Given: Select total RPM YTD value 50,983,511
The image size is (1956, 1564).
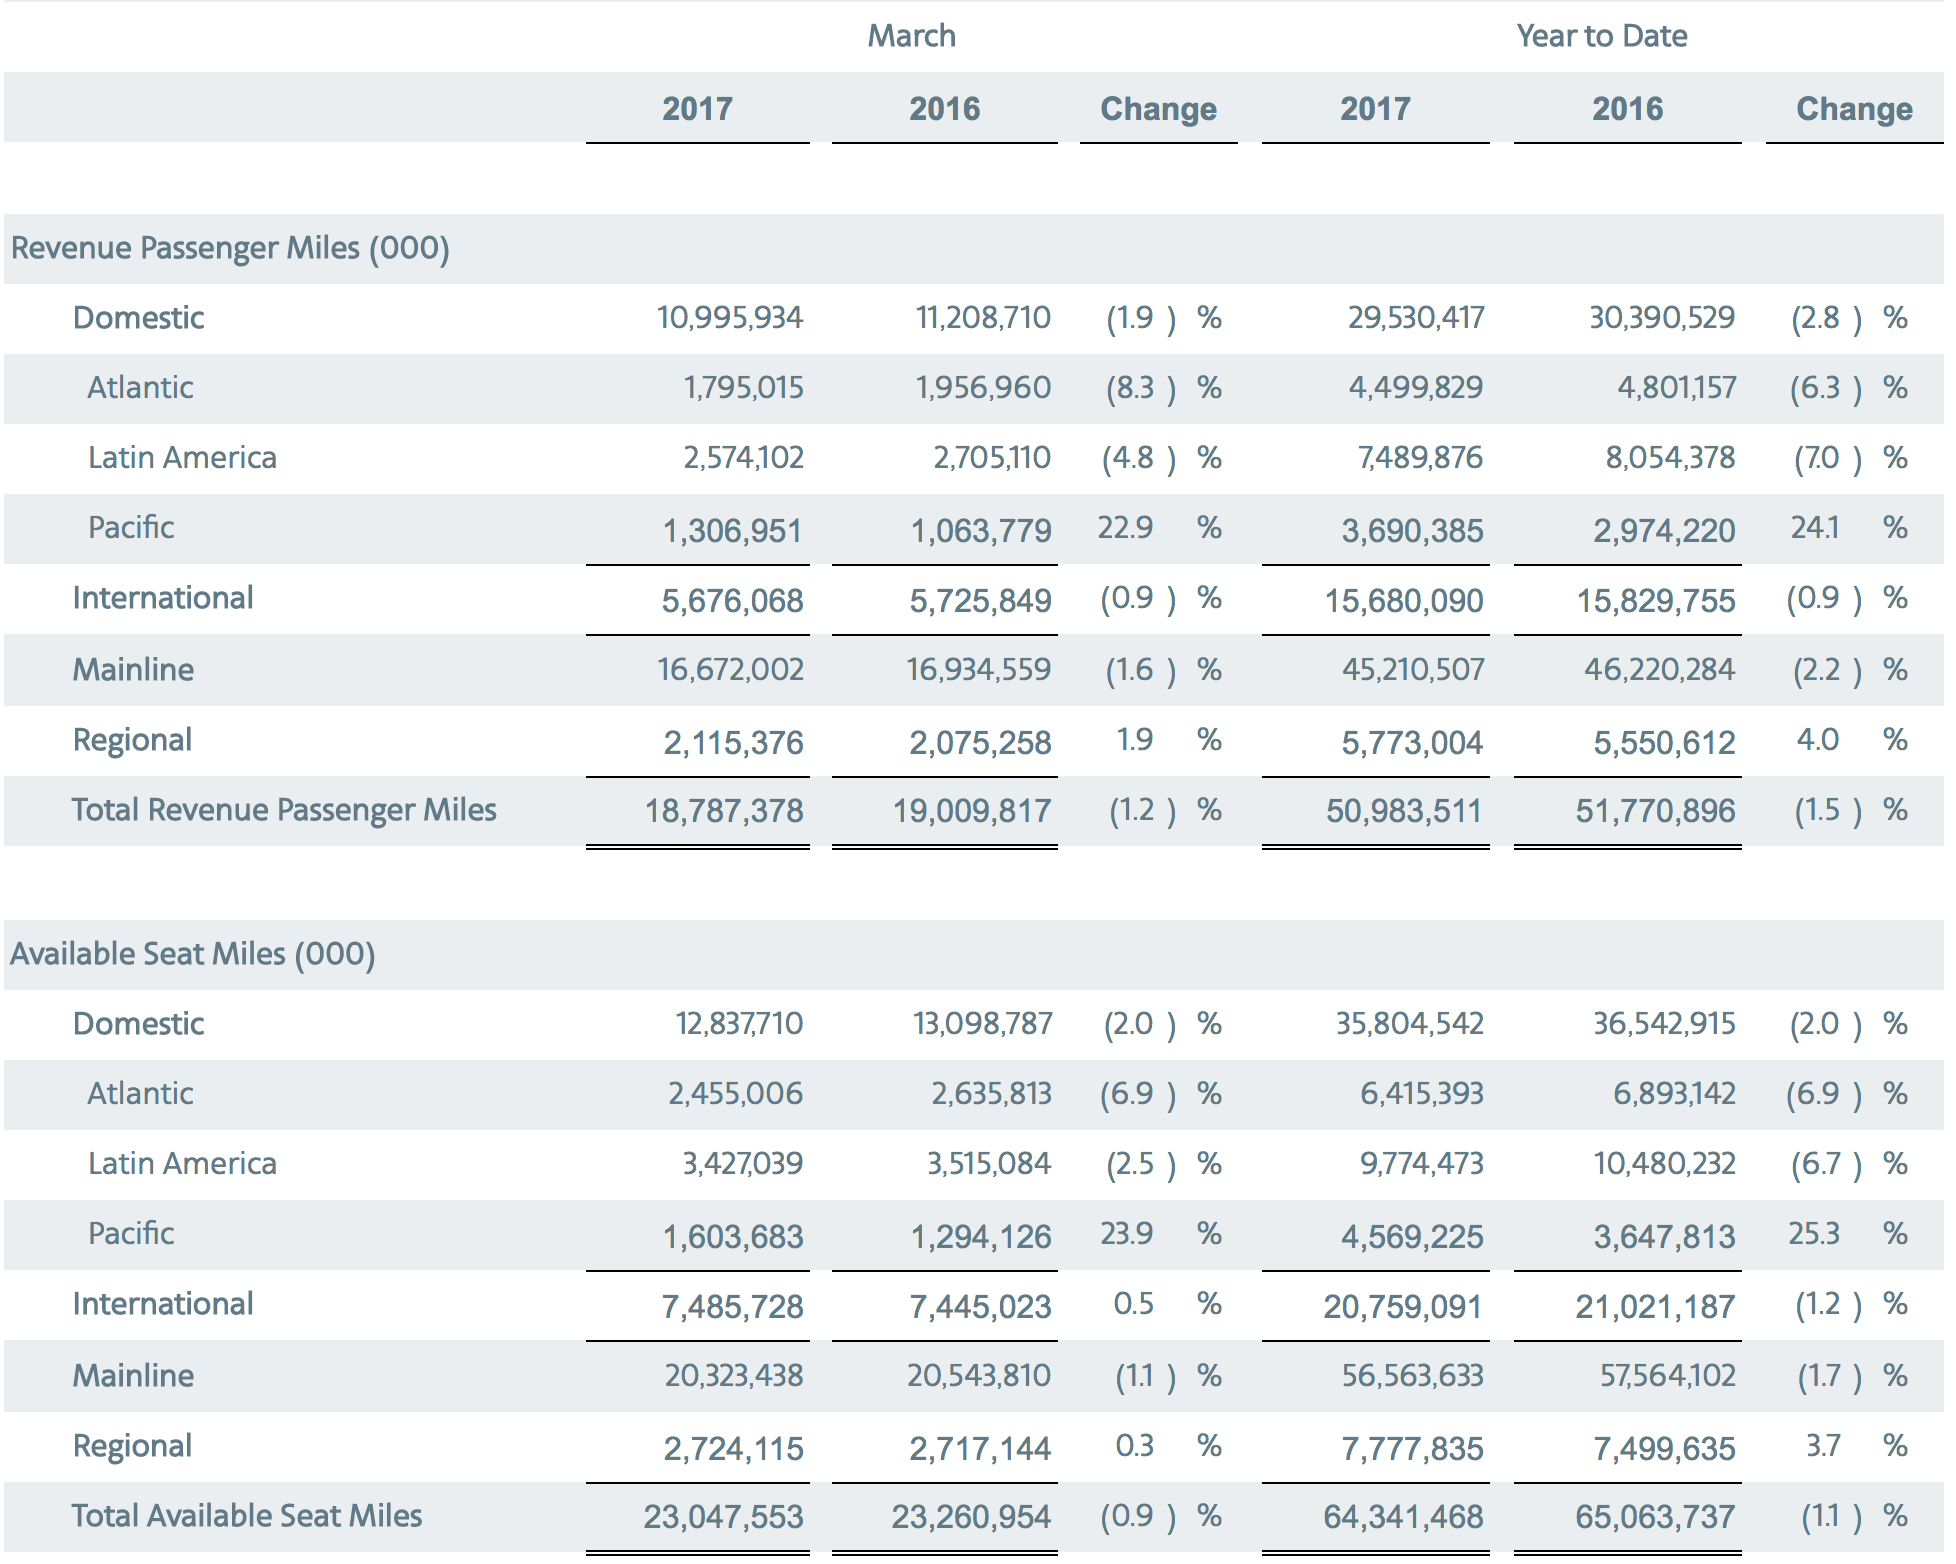Looking at the screenshot, I should click(1404, 811).
